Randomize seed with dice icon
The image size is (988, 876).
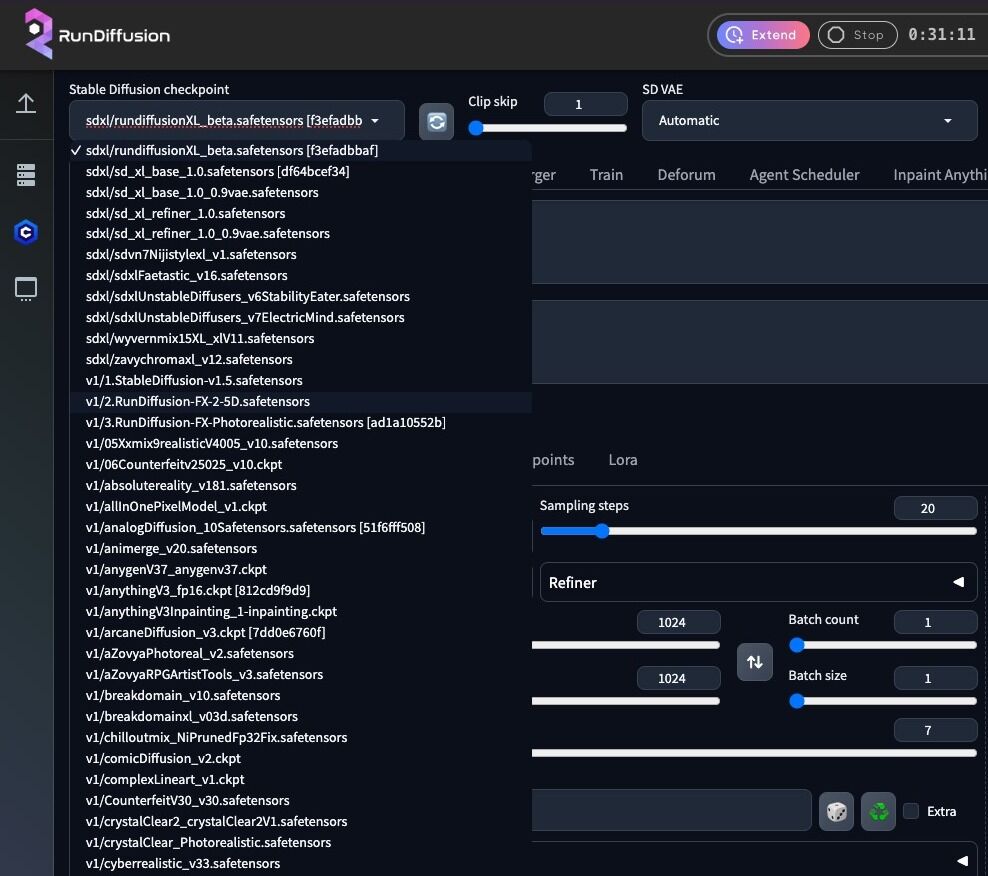click(x=837, y=811)
